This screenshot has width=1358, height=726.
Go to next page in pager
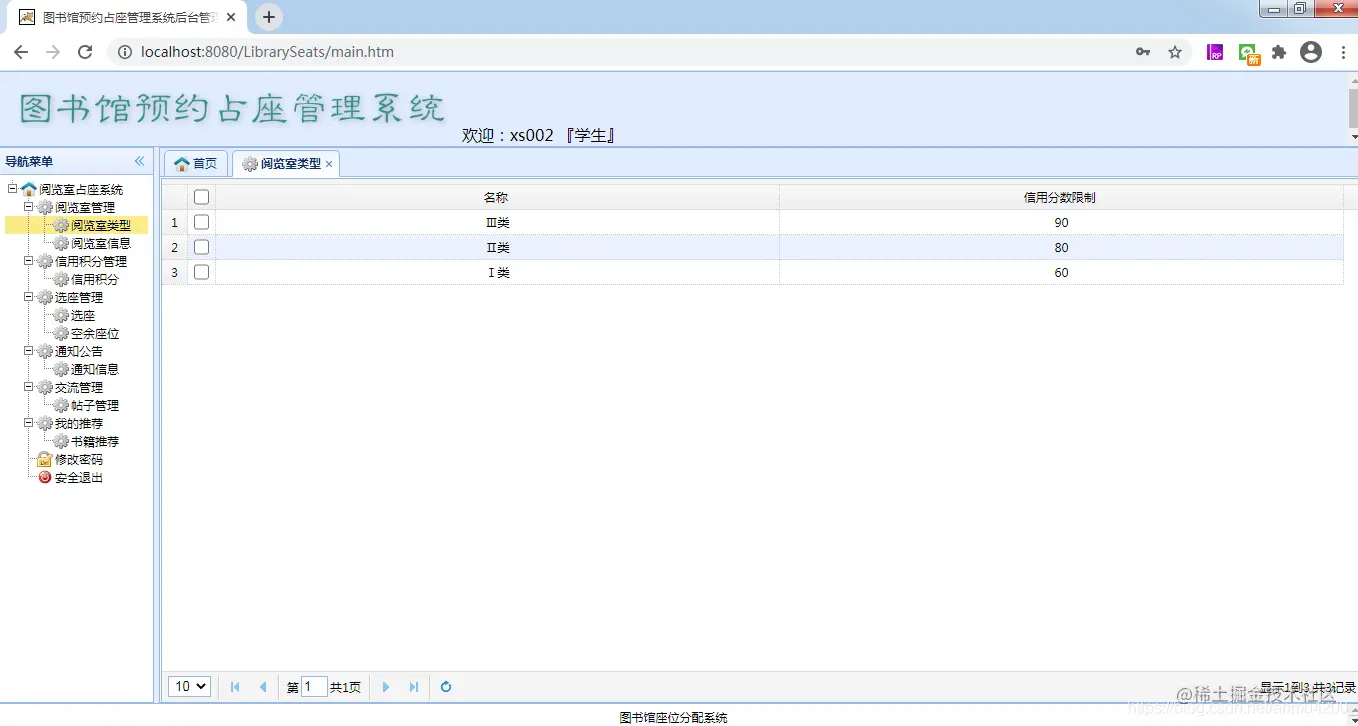[x=386, y=687]
